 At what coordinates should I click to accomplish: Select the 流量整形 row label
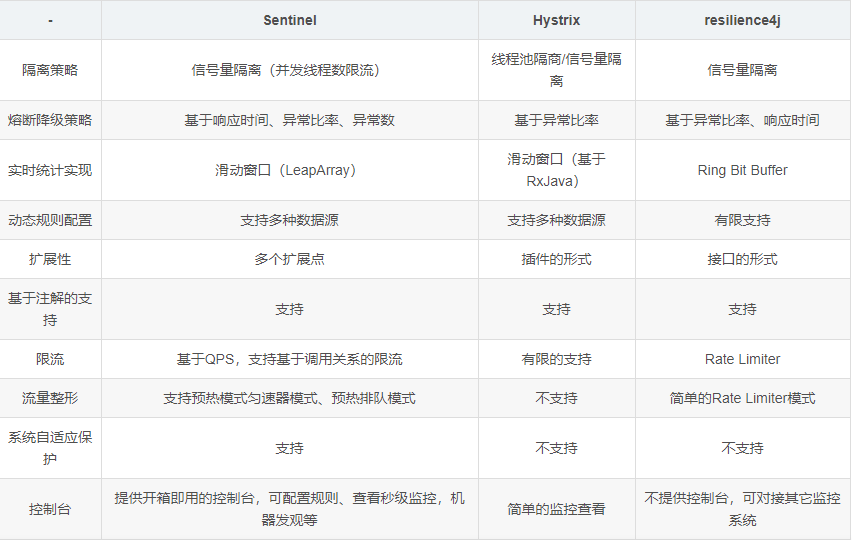point(50,398)
